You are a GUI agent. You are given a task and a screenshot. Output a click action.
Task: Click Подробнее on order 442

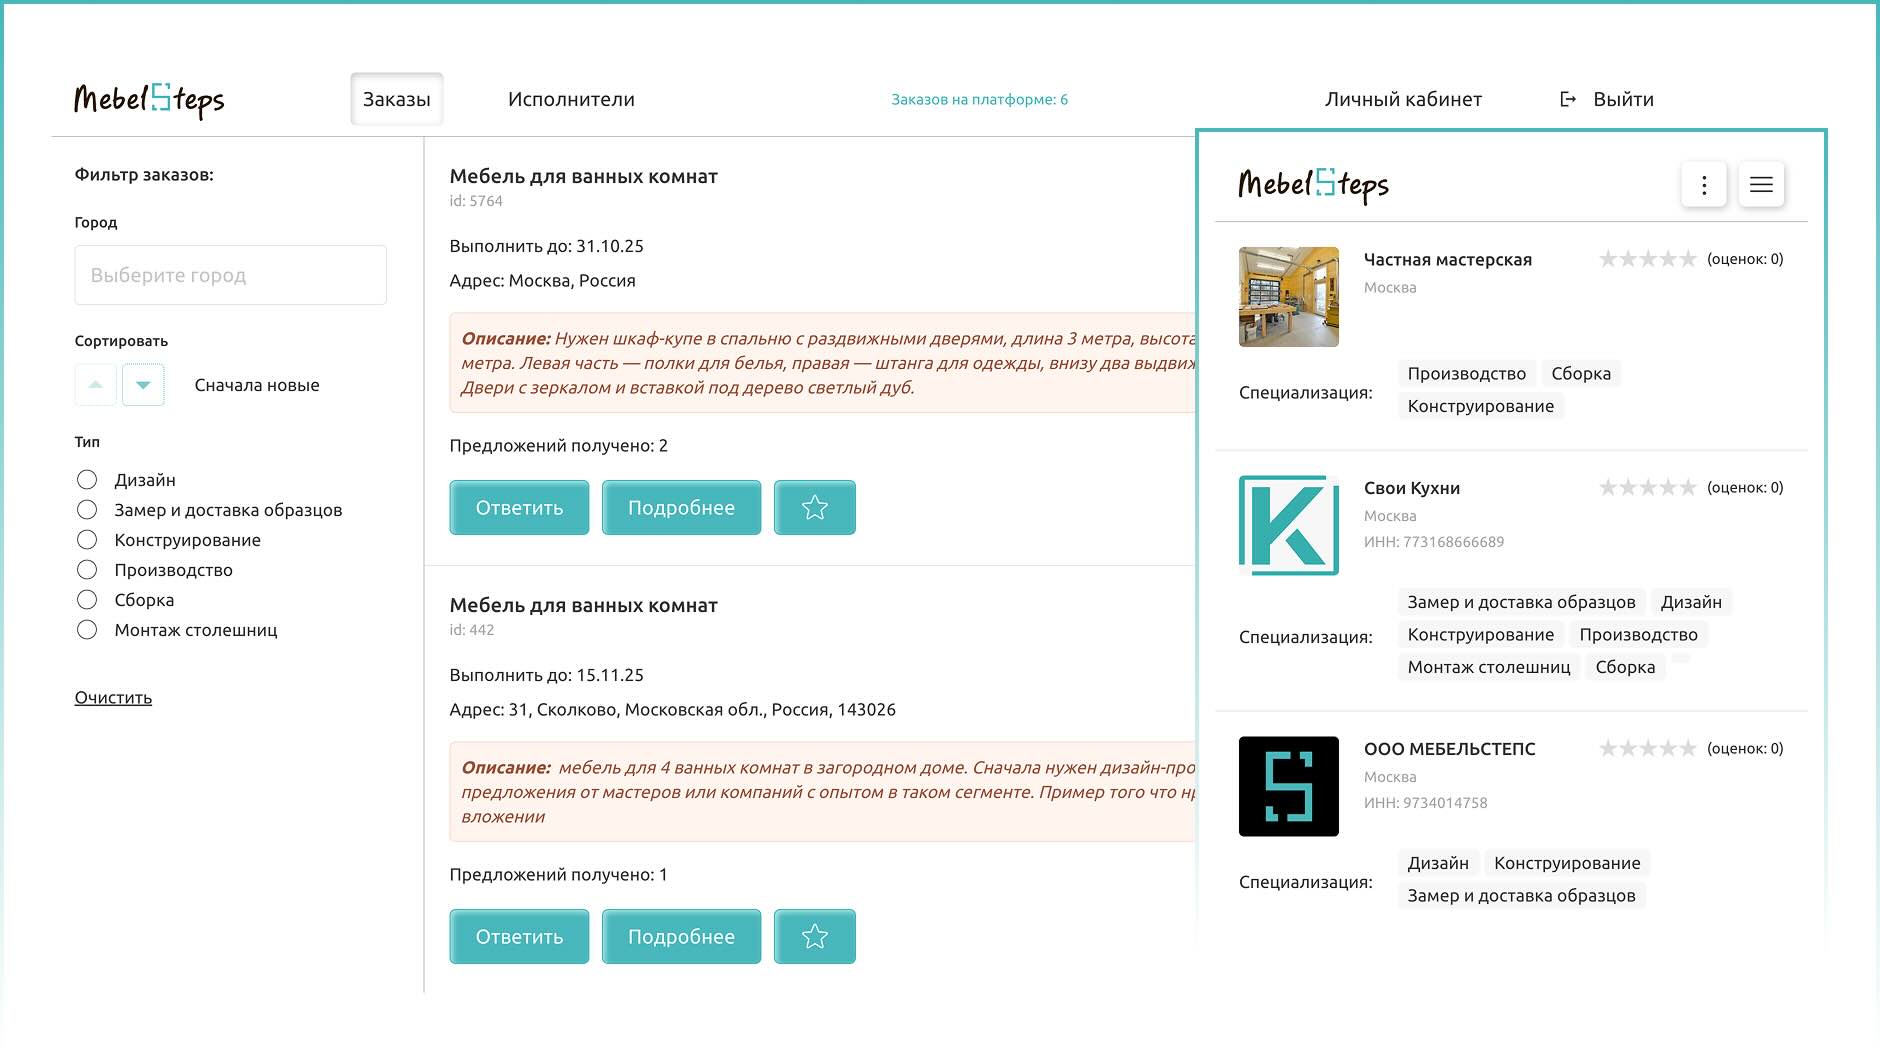click(x=682, y=937)
